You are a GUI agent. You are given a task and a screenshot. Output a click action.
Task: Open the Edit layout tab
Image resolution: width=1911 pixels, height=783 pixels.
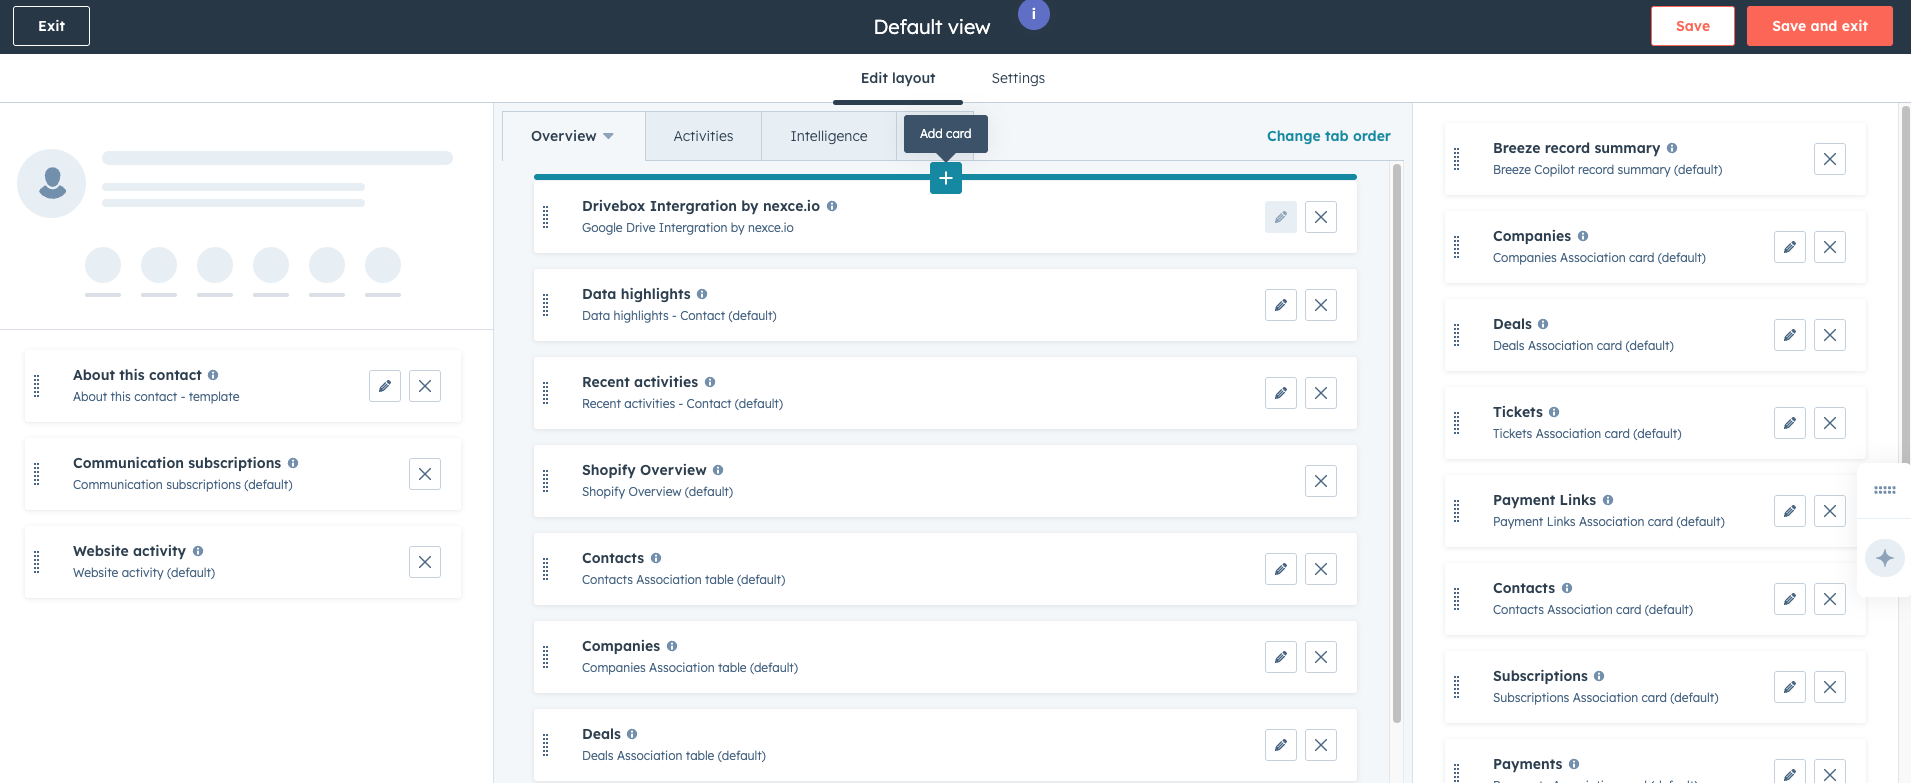(x=898, y=78)
